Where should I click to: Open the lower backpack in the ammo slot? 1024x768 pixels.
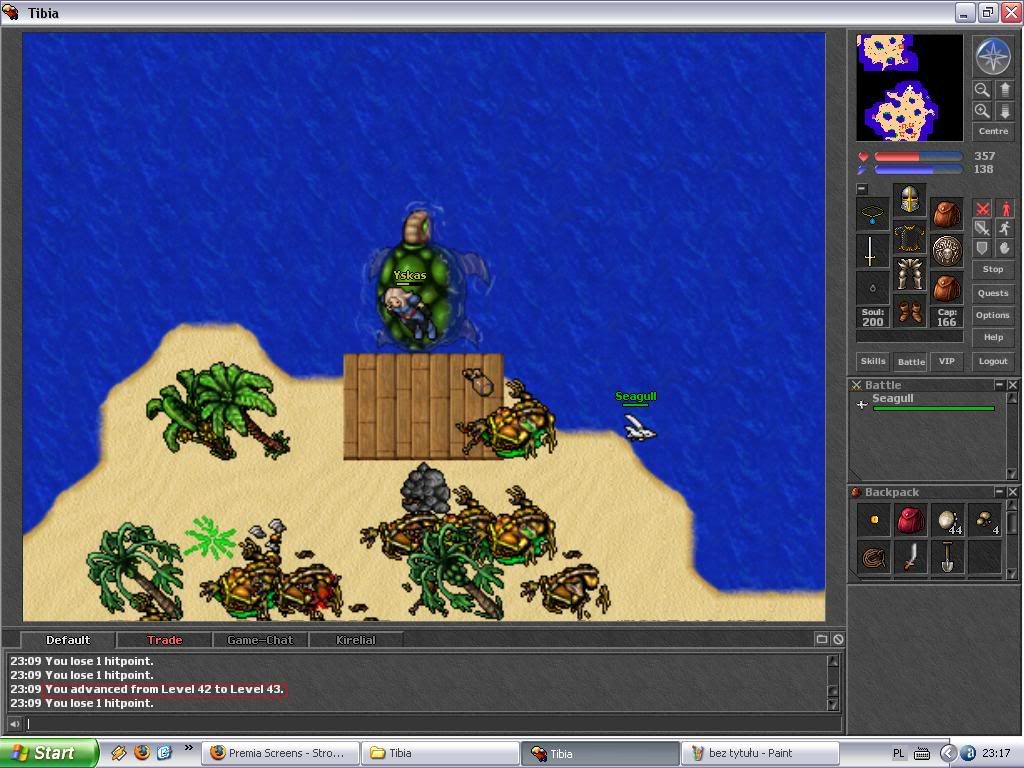click(946, 288)
